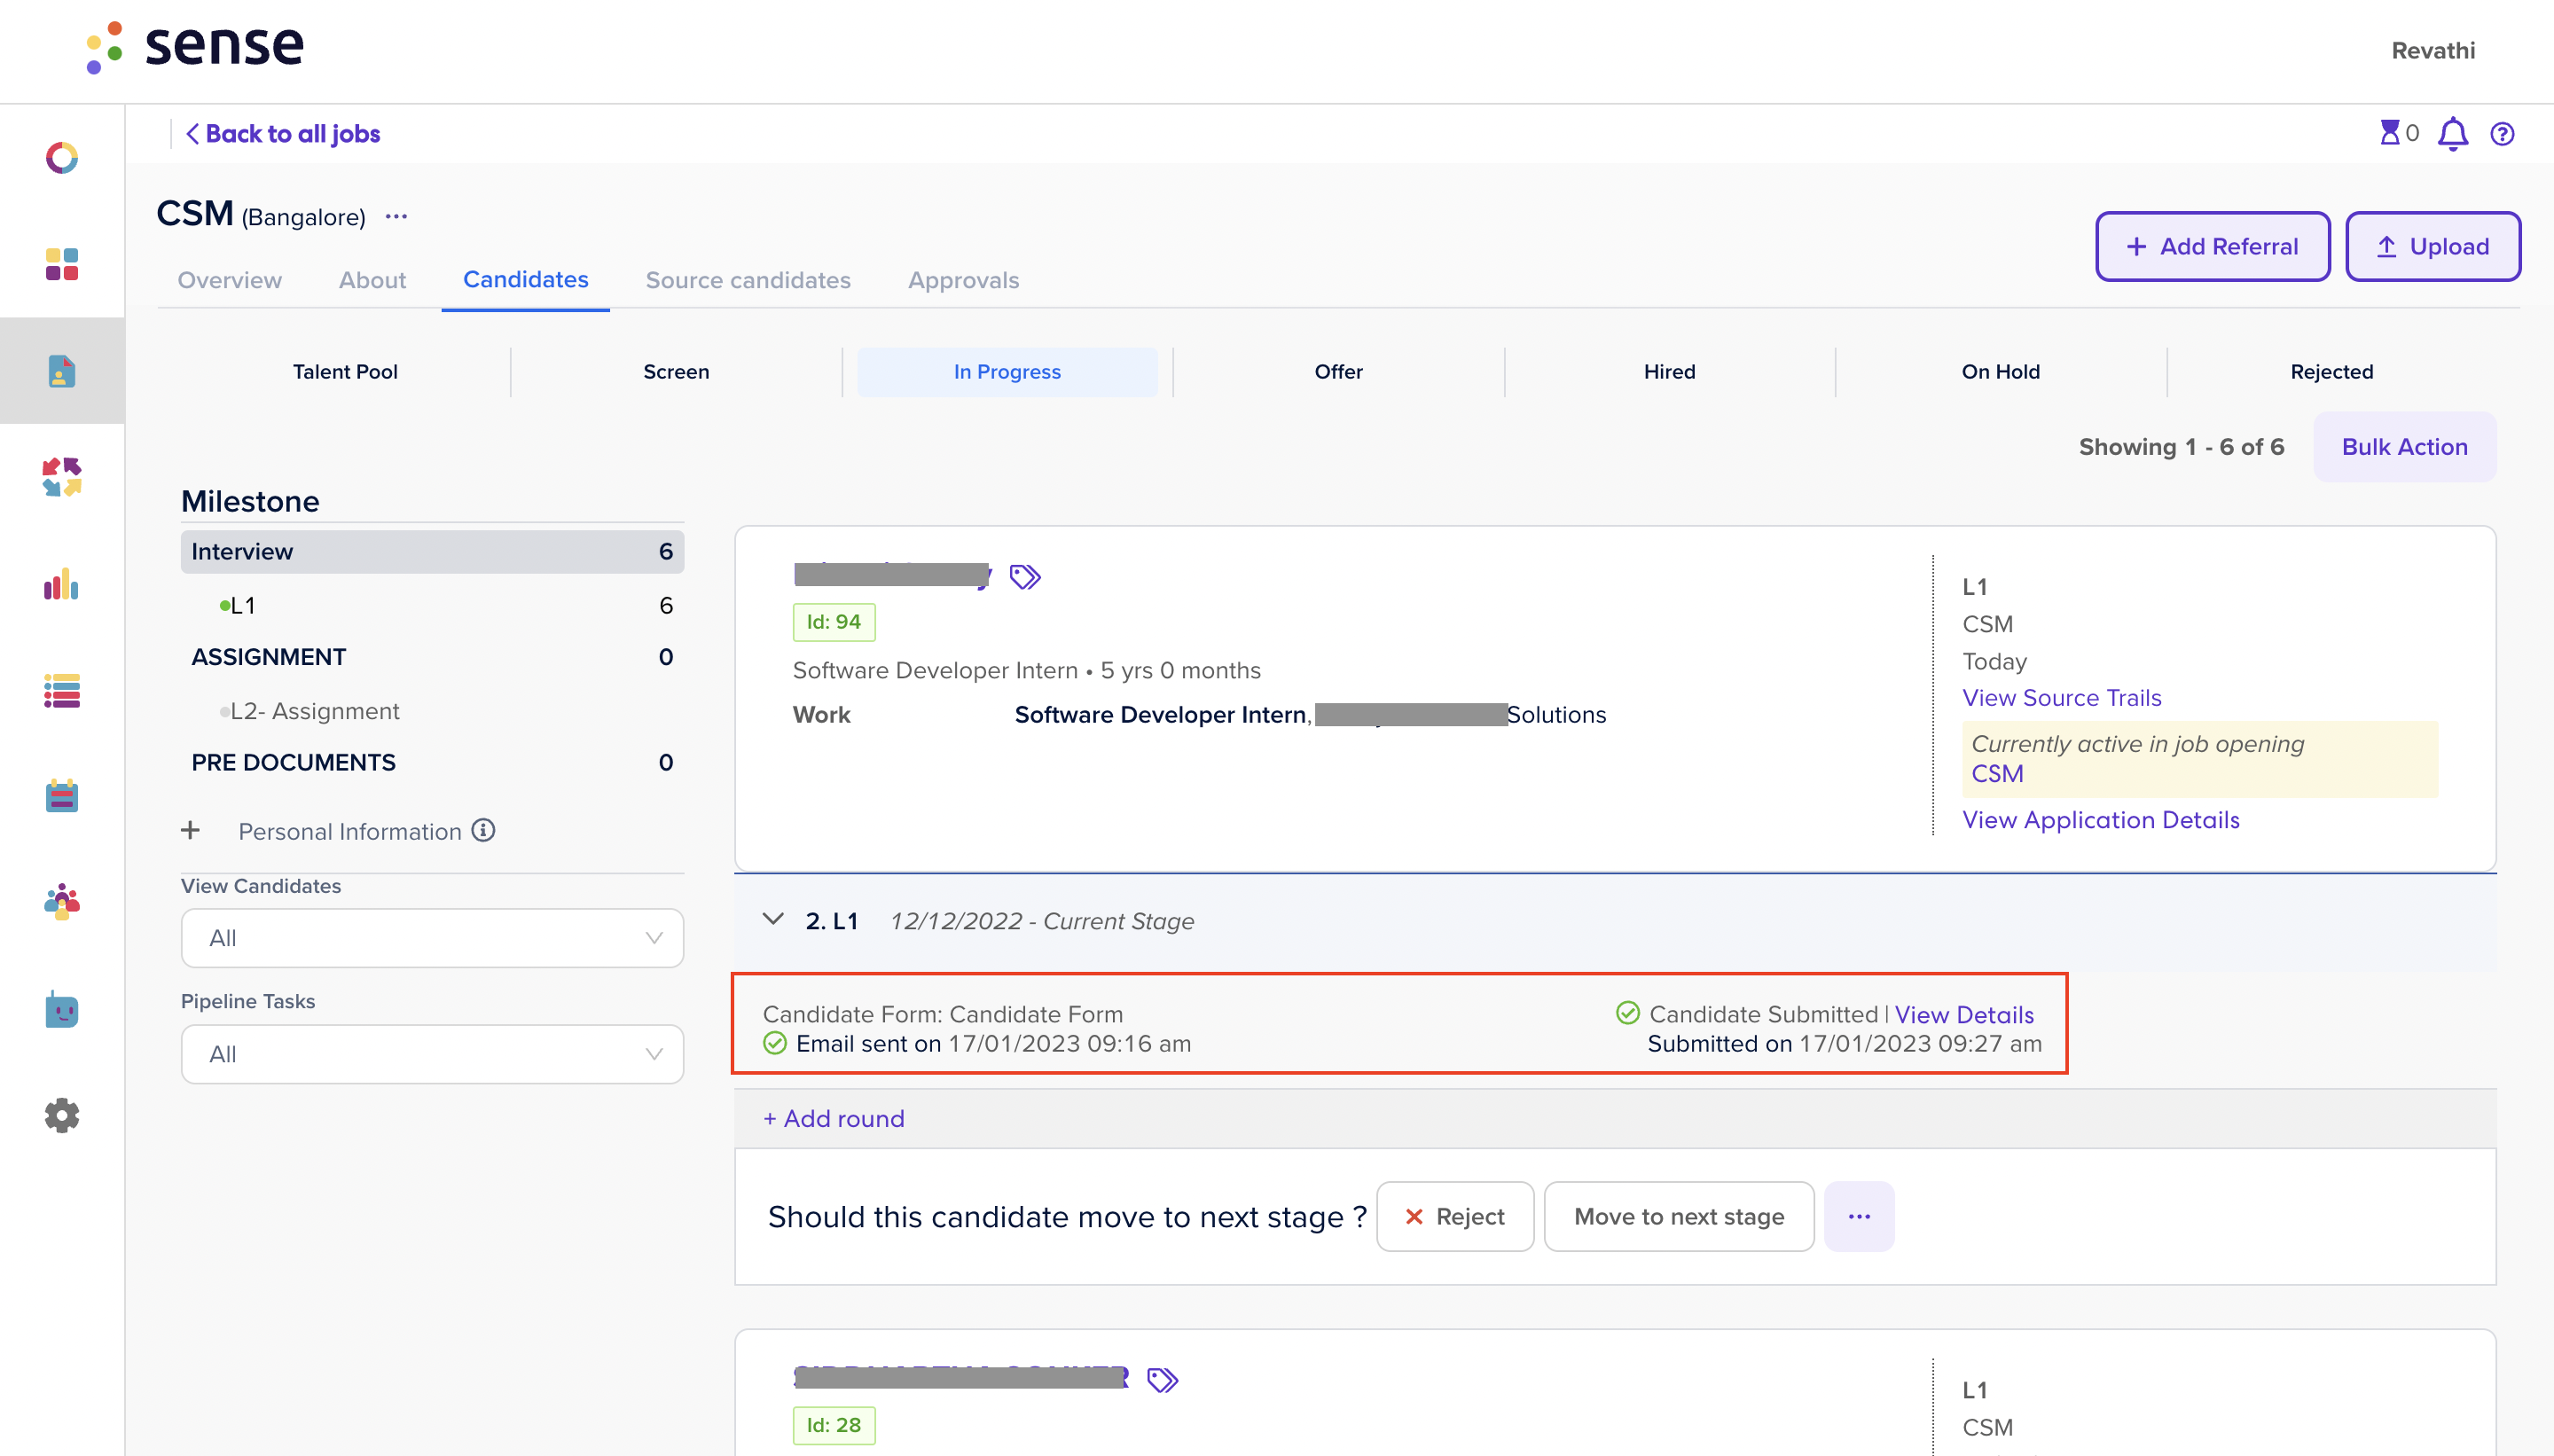2554x1456 pixels.
Task: Open the dashboard tiles sidebar icon
Action: [62, 264]
